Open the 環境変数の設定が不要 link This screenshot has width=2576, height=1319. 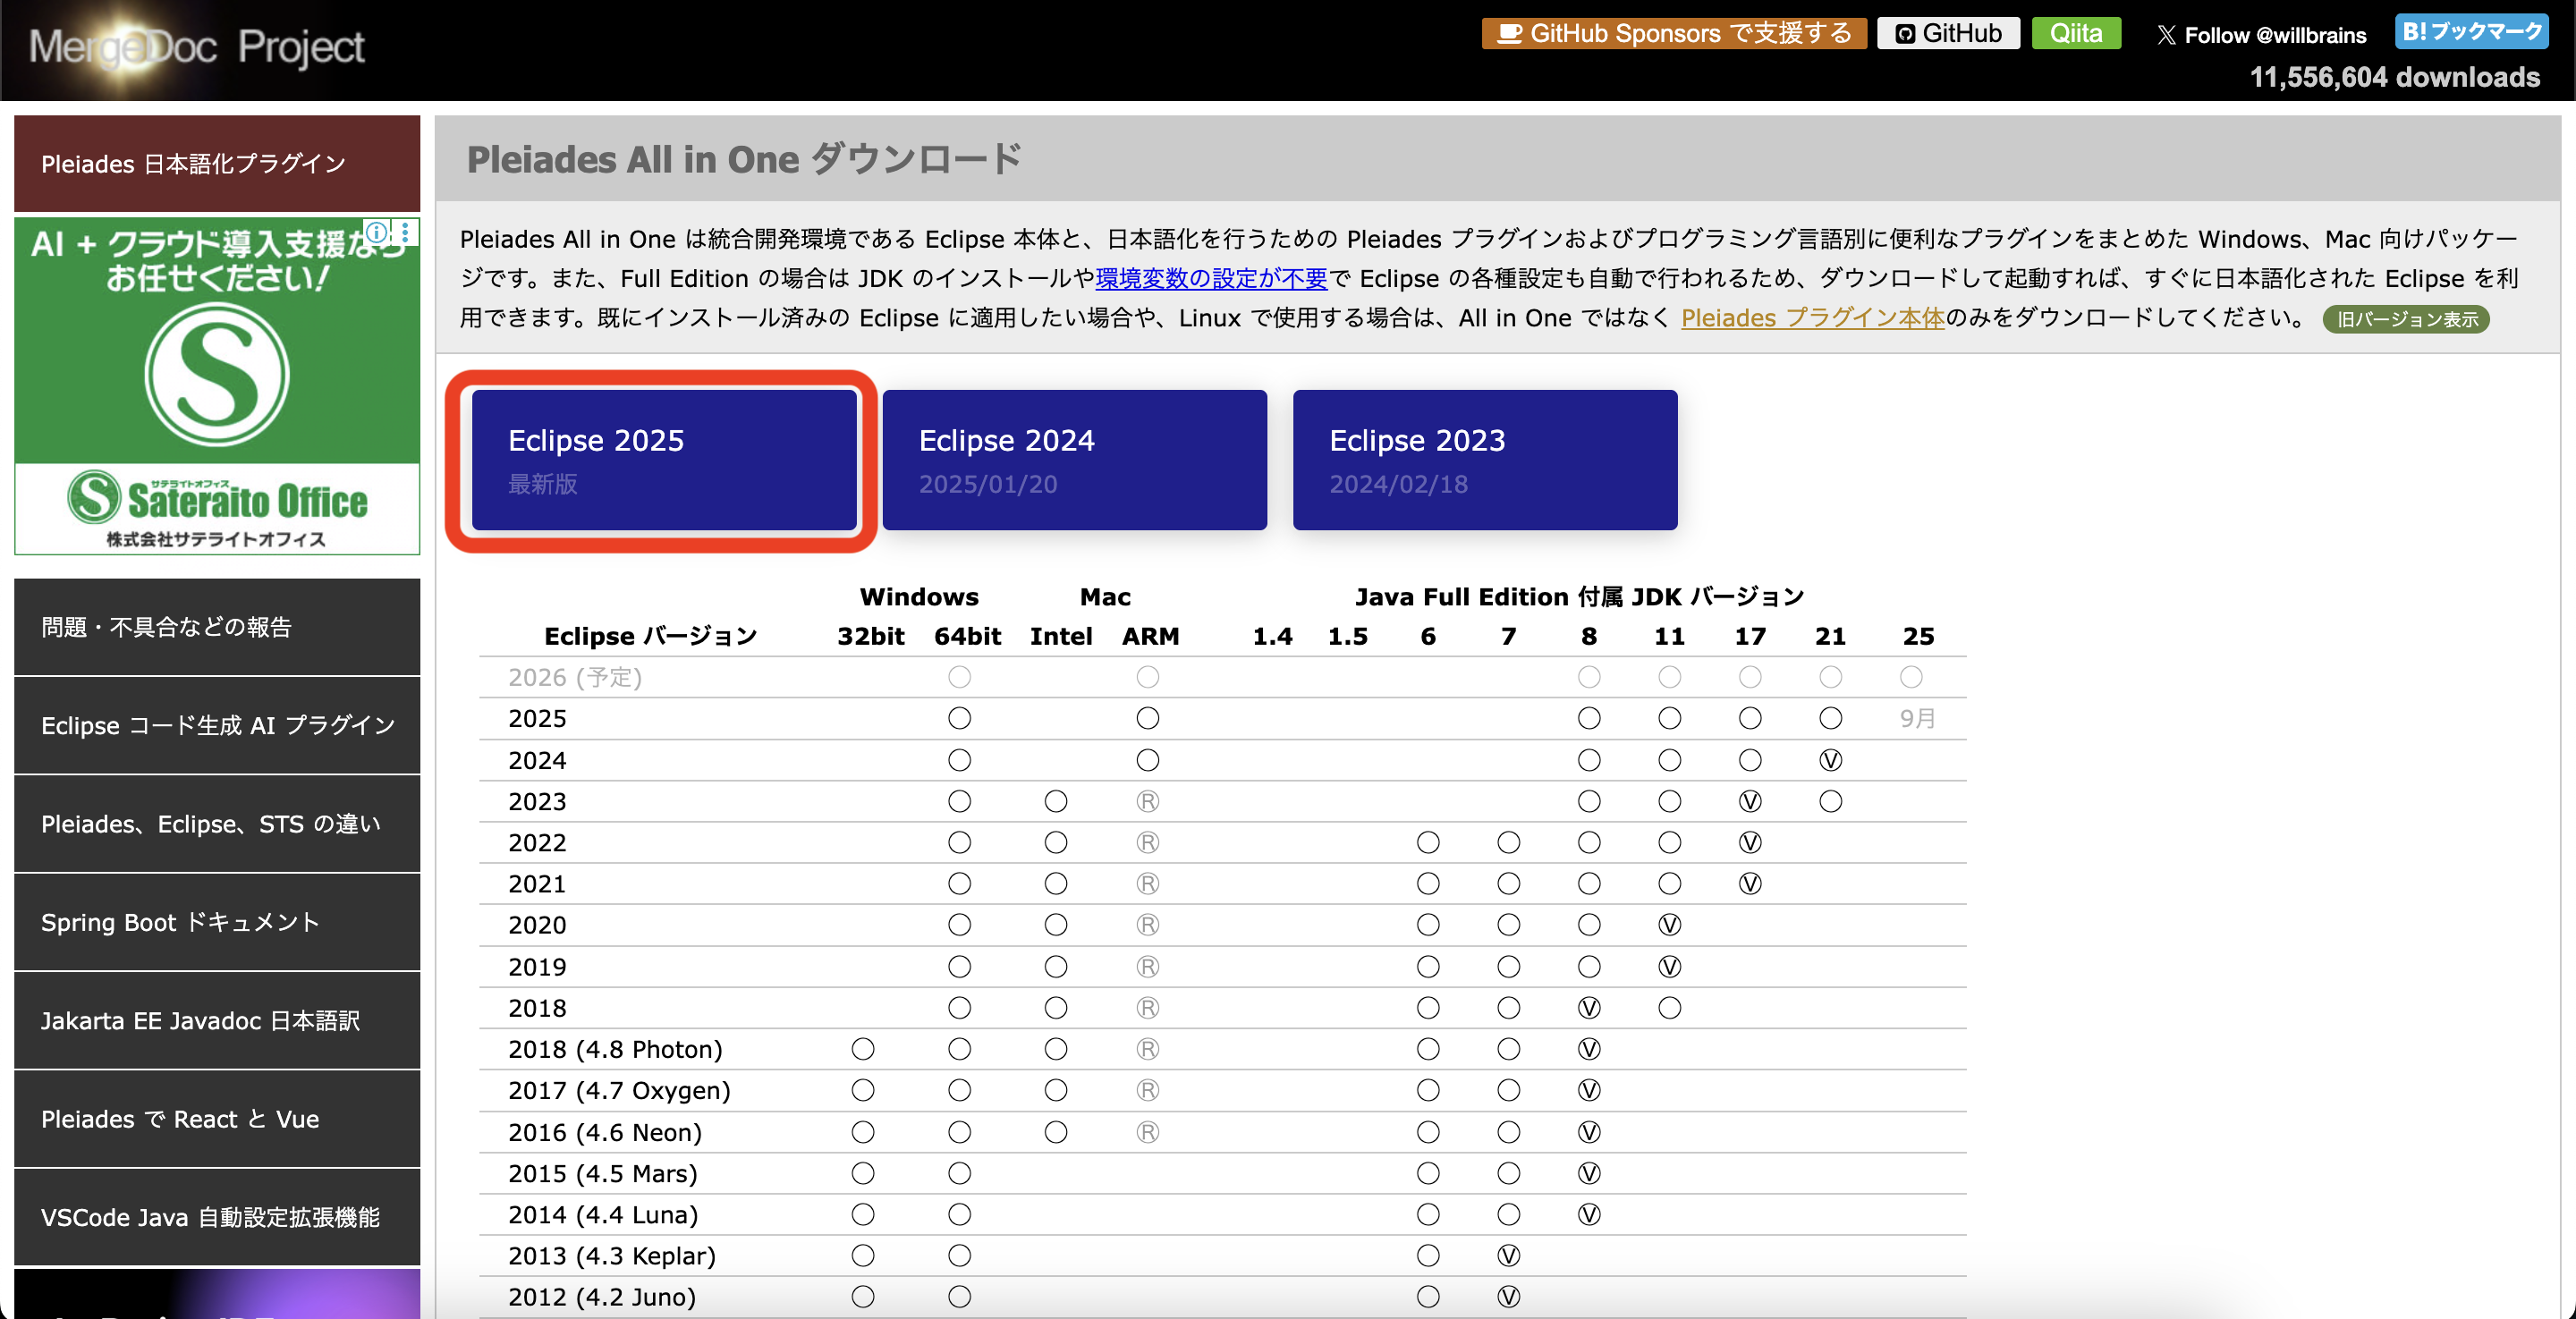tap(1210, 278)
